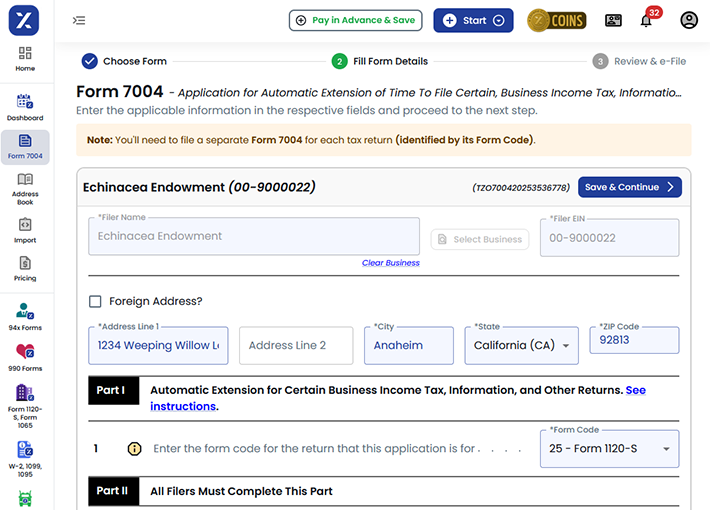Image resolution: width=710 pixels, height=510 pixels.
Task: Click Pay in Advance & Save
Action: (x=355, y=20)
